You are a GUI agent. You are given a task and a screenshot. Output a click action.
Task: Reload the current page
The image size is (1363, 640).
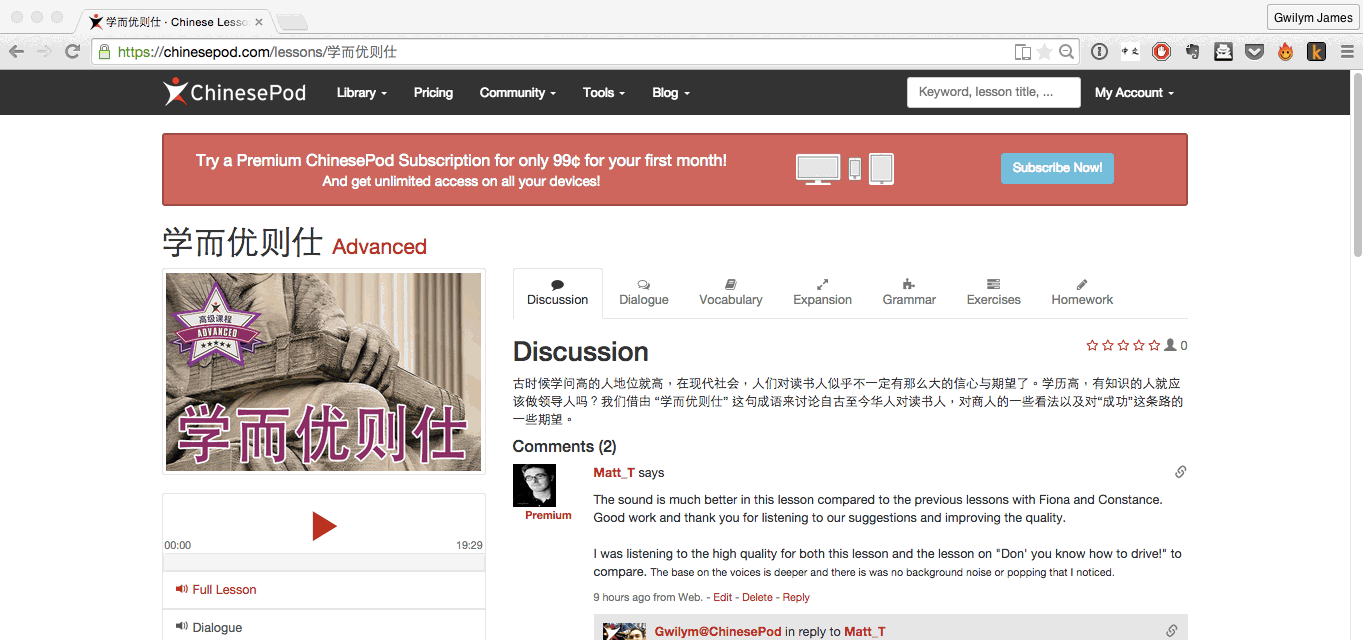point(71,51)
